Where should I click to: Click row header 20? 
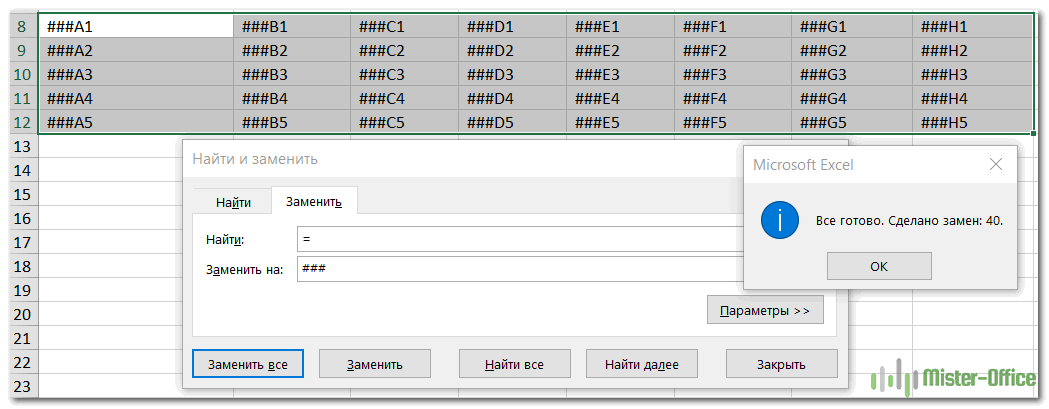[x=22, y=314]
